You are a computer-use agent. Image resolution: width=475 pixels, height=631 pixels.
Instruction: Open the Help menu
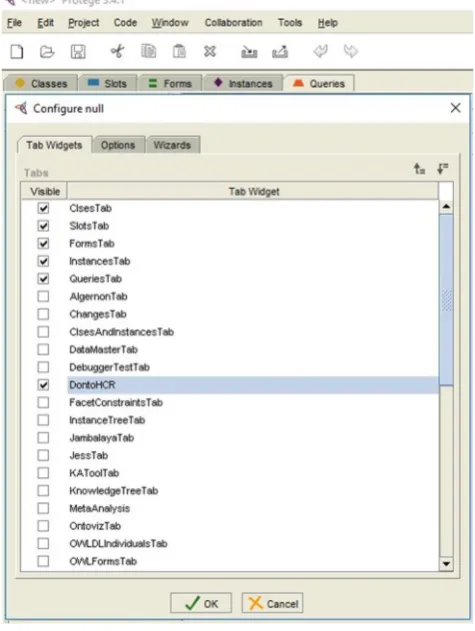pyautogui.click(x=328, y=23)
